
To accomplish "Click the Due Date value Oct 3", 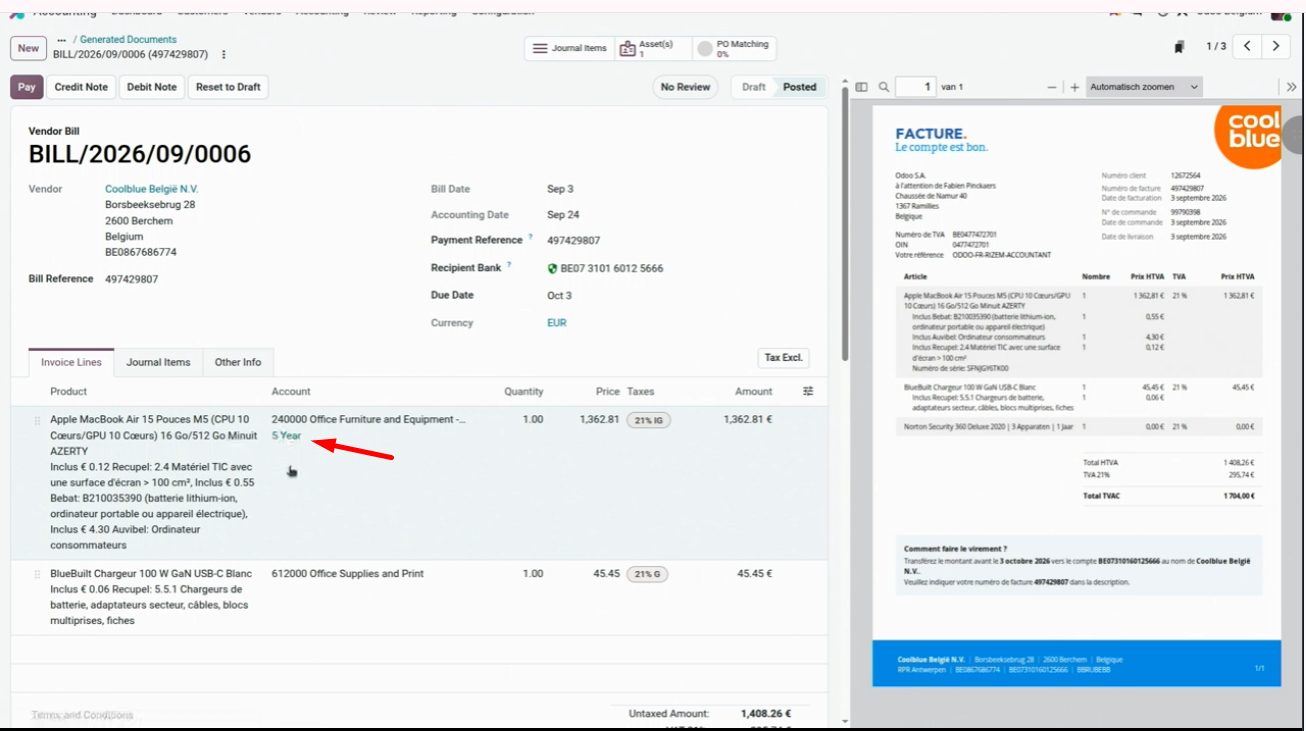I will pyautogui.click(x=559, y=295).
